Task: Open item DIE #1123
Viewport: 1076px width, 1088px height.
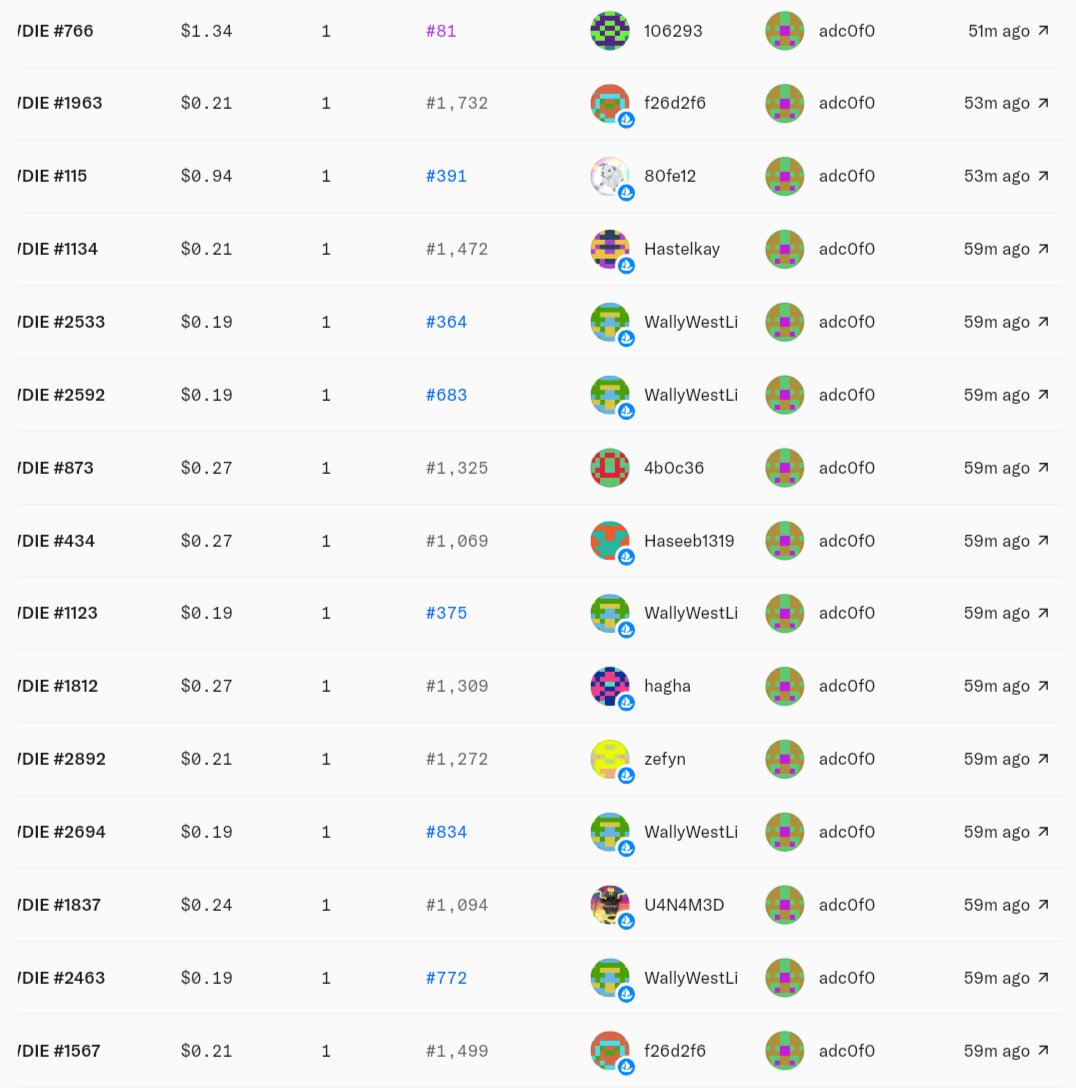Action: [x=58, y=613]
